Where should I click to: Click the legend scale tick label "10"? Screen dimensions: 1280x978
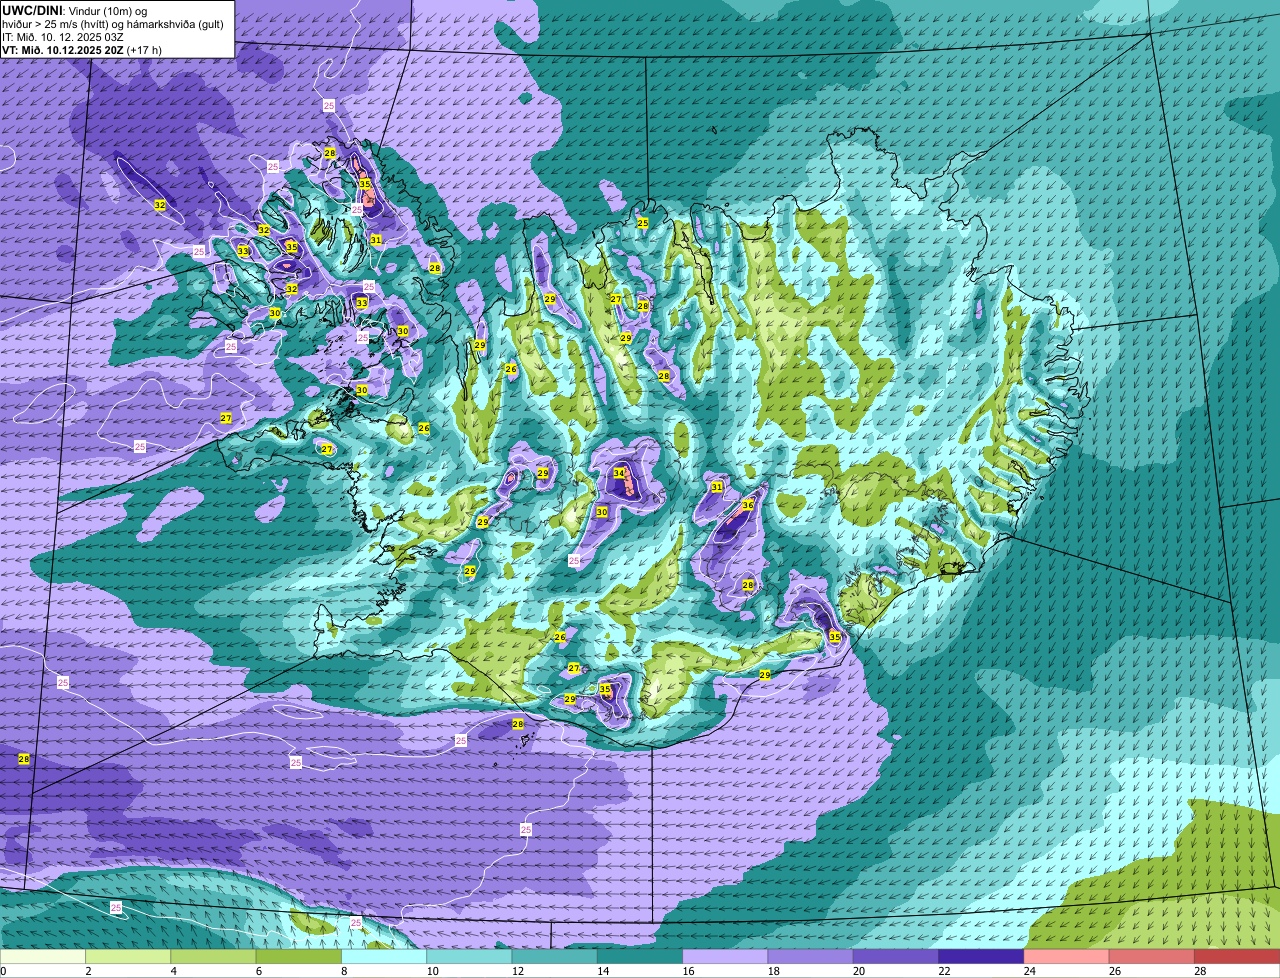(432, 971)
